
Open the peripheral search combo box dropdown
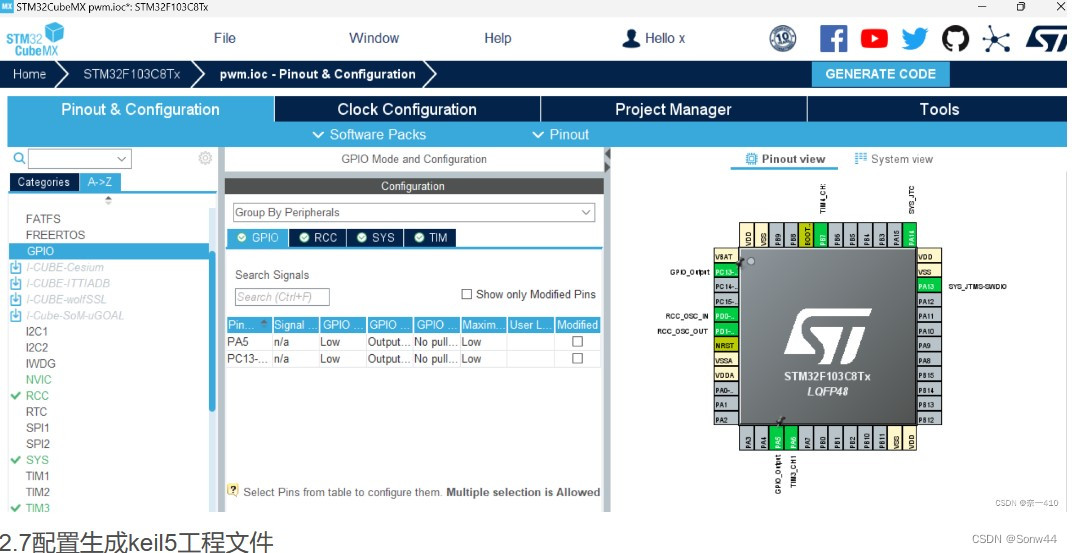pos(122,159)
